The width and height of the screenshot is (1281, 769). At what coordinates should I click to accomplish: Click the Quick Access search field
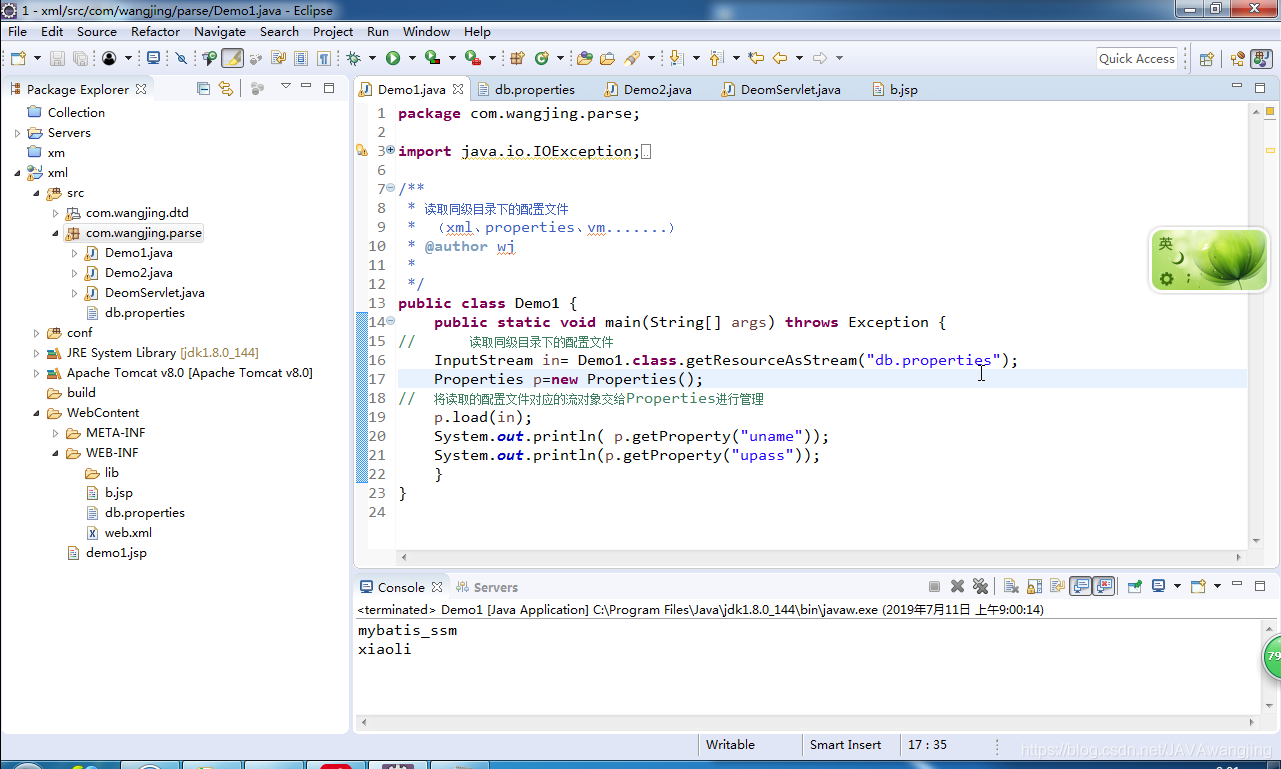point(1136,58)
